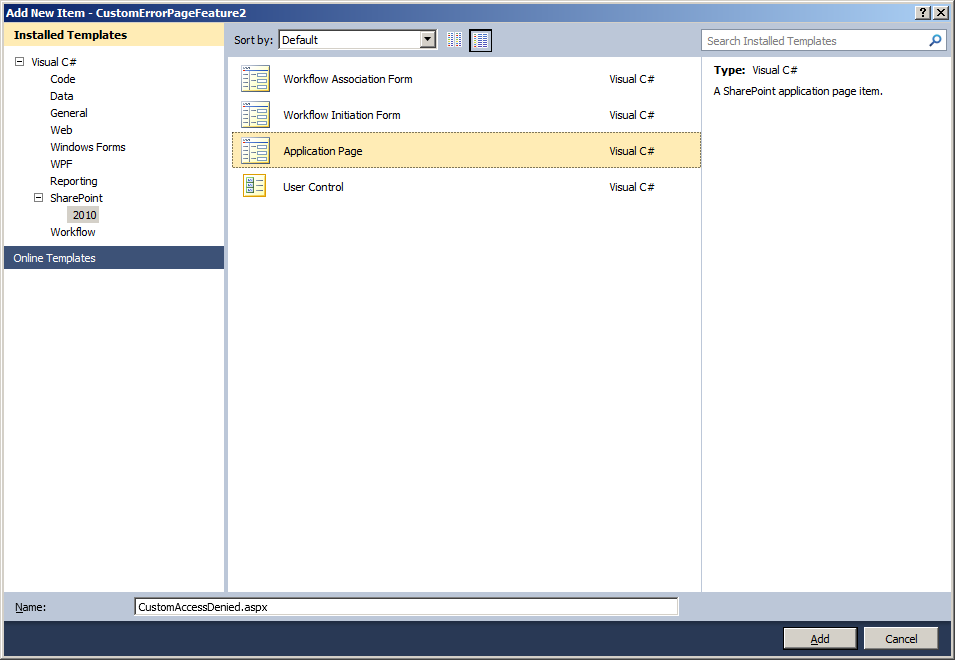Click the Application Page template icon
This screenshot has height=660, width=955.
[x=255, y=150]
